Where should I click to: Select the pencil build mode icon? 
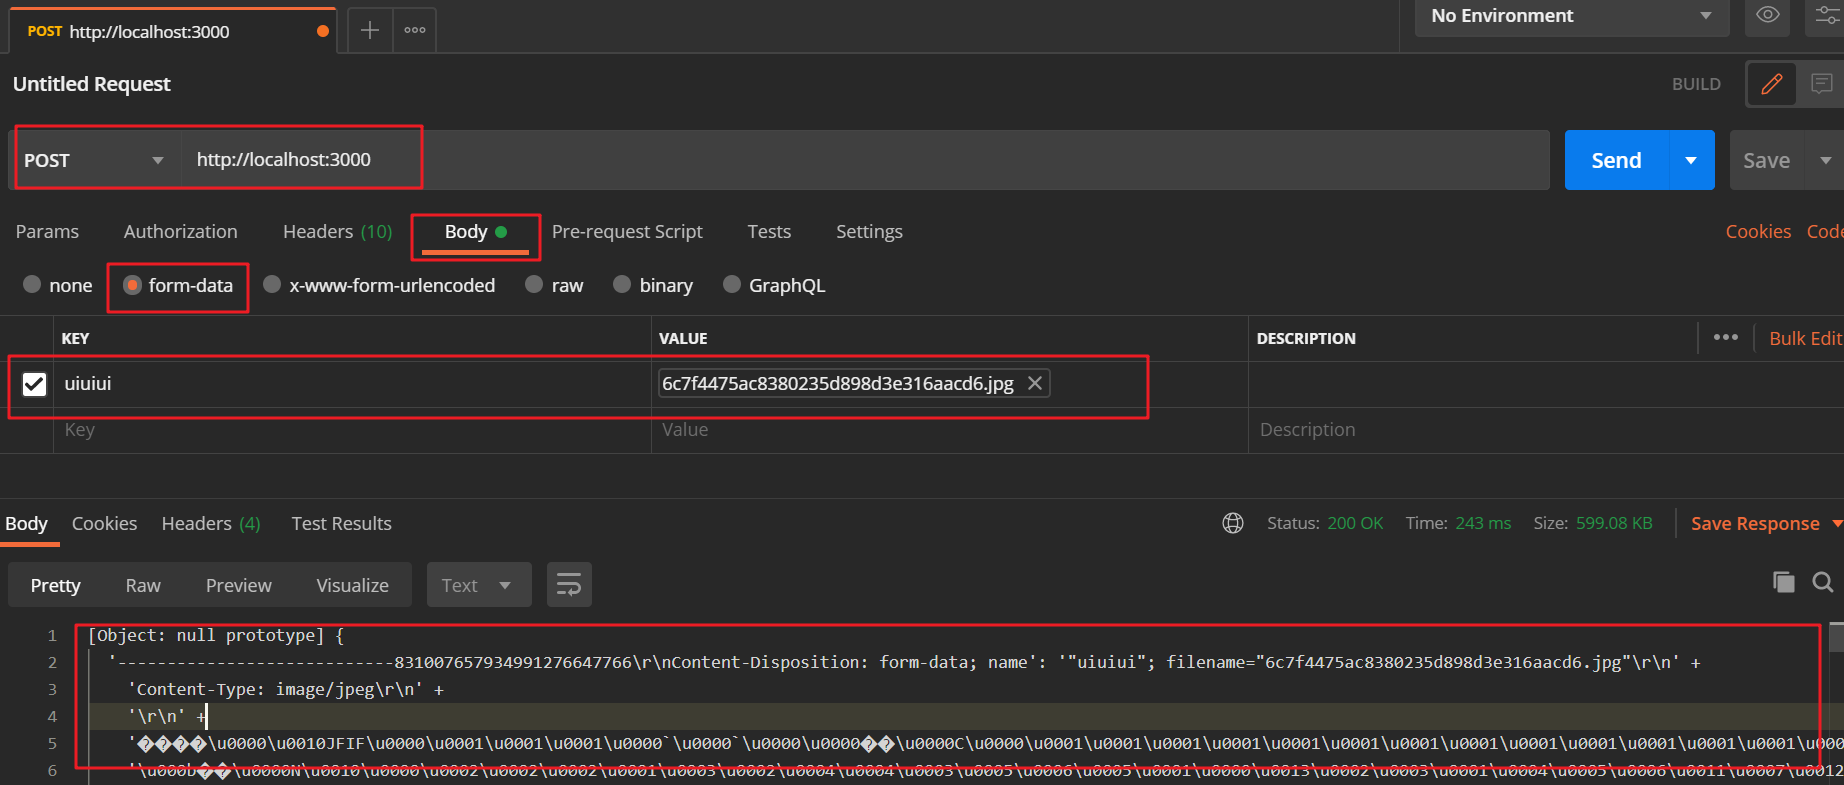click(x=1771, y=84)
